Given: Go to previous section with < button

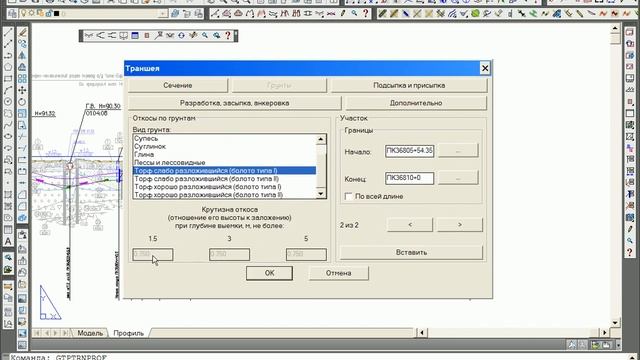Looking at the screenshot, I should click(410, 225).
